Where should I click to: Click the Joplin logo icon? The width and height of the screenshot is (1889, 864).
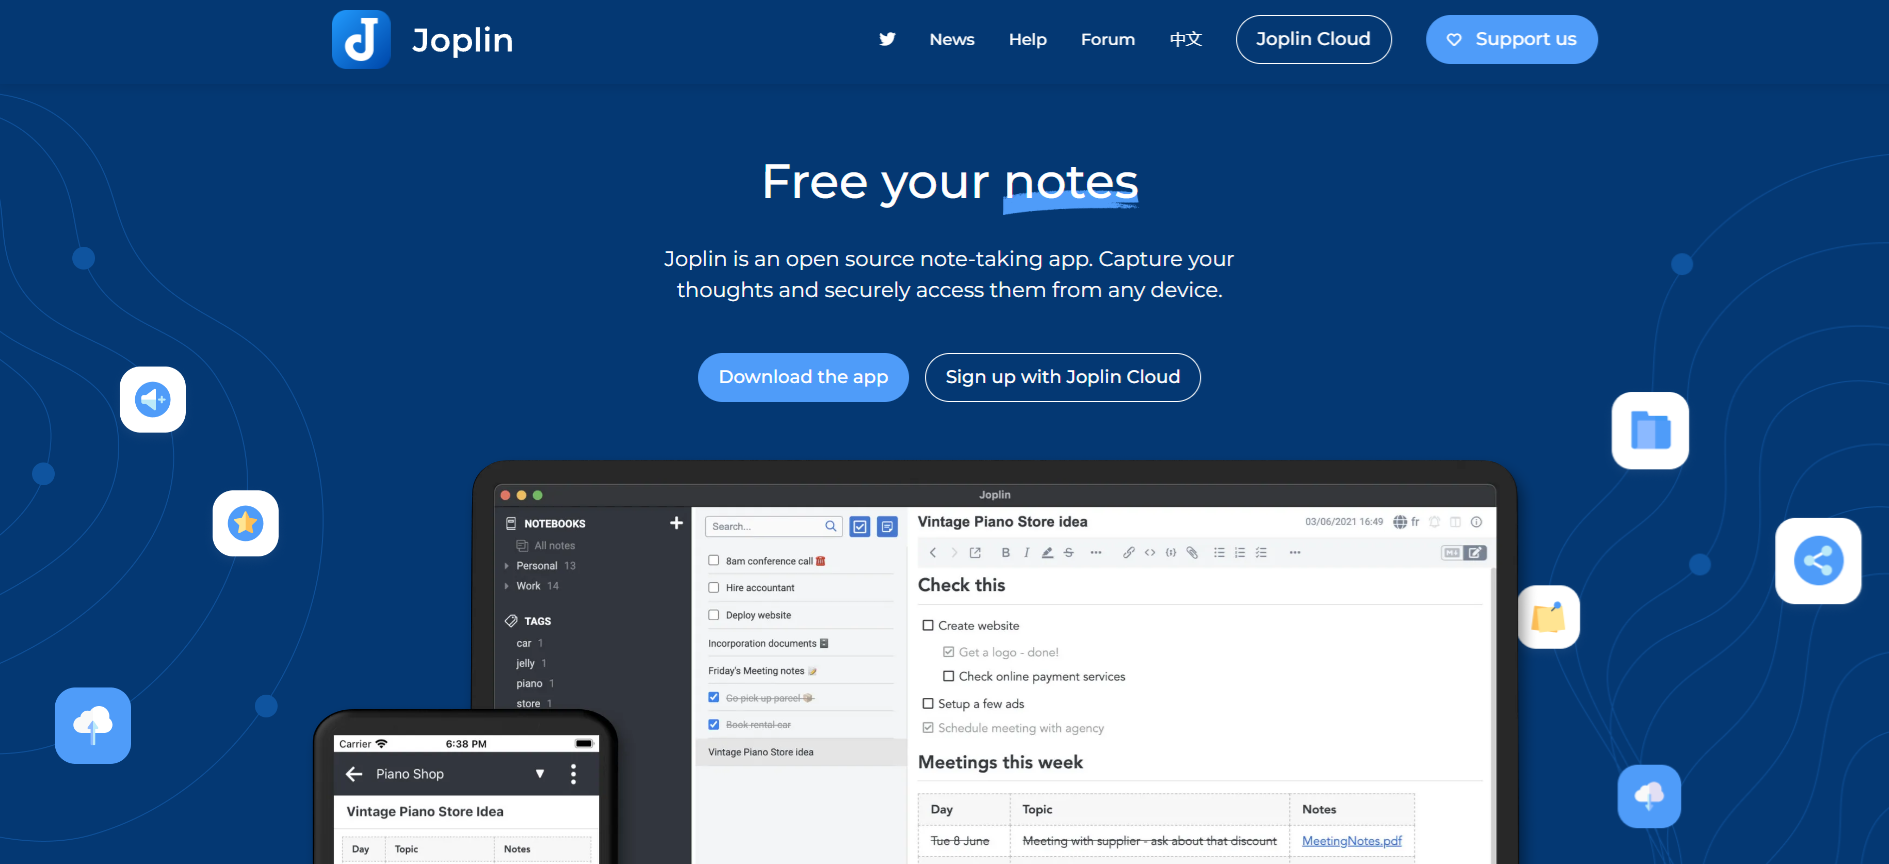(361, 40)
